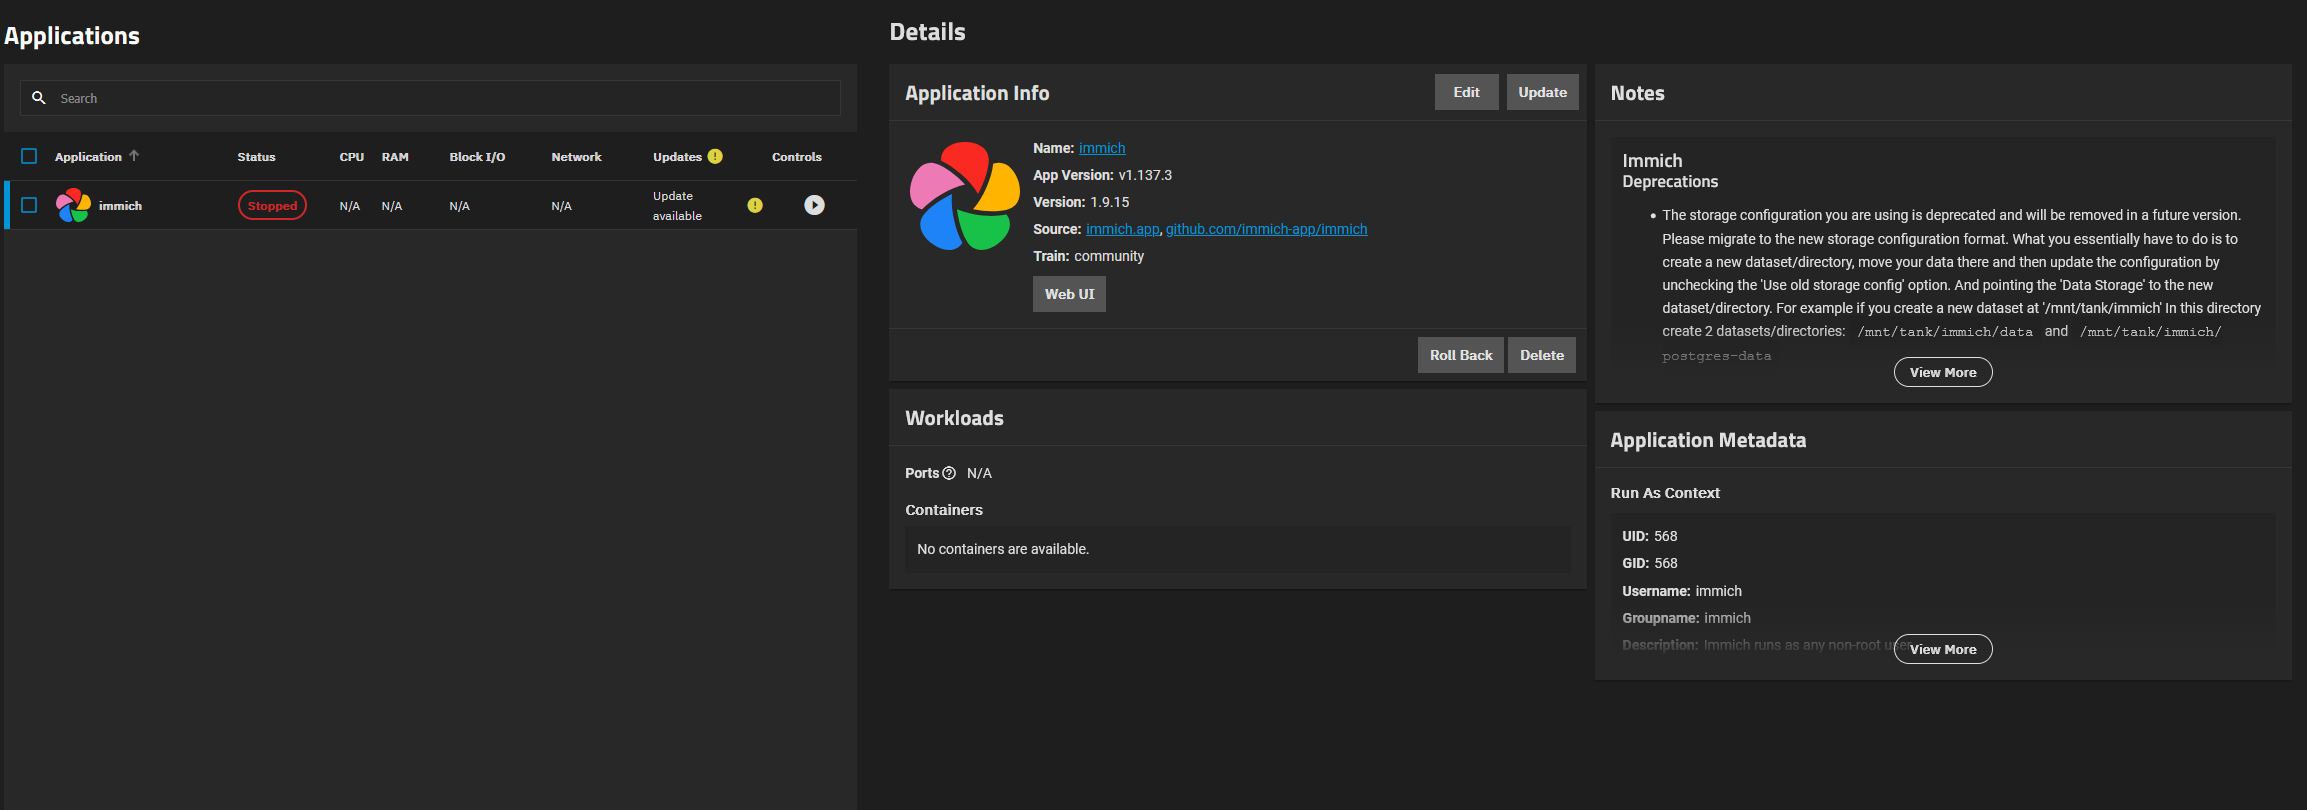The width and height of the screenshot is (2307, 810).
Task: Focus the Search applications field
Action: coord(430,98)
